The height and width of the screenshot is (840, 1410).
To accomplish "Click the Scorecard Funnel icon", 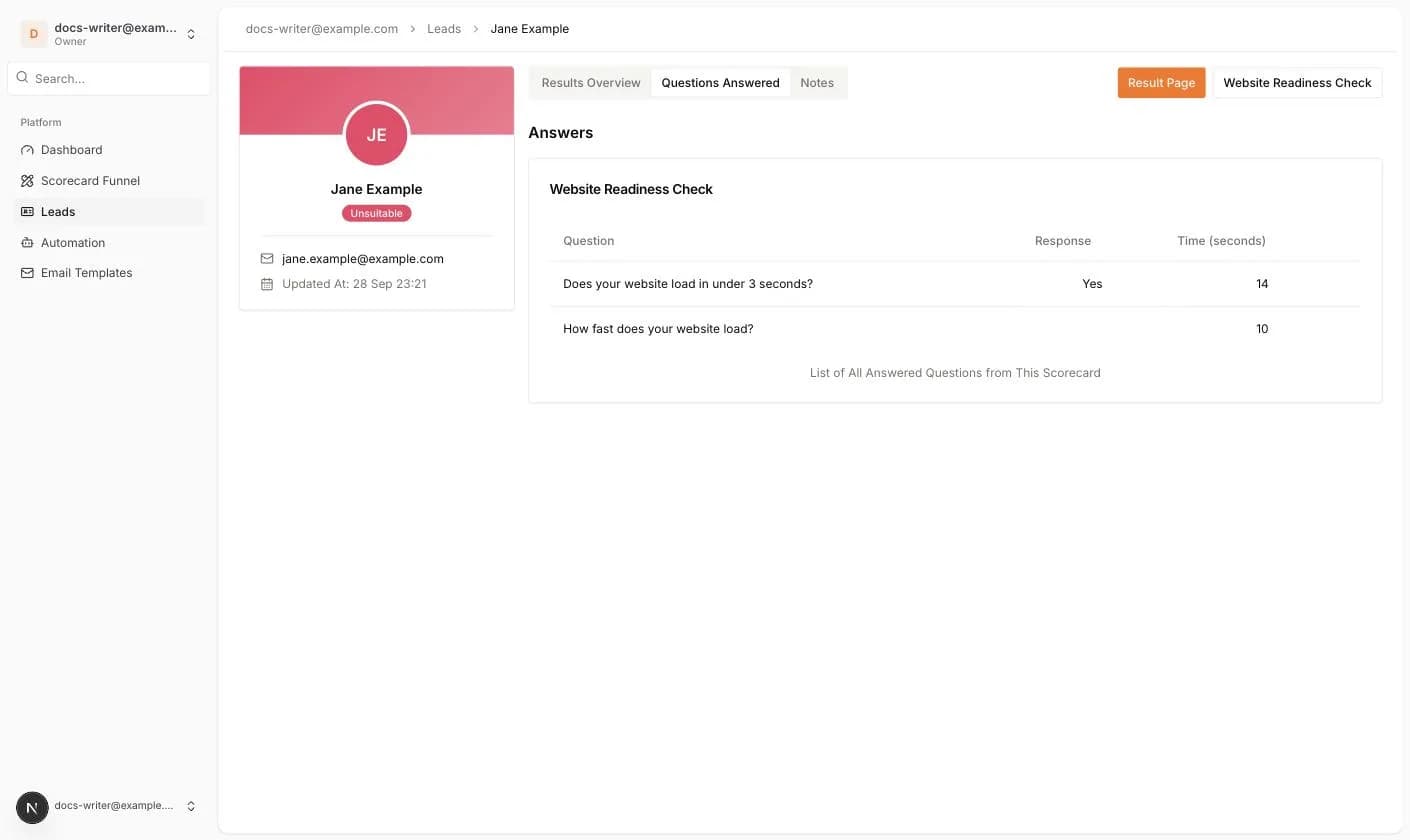I will 27,181.
